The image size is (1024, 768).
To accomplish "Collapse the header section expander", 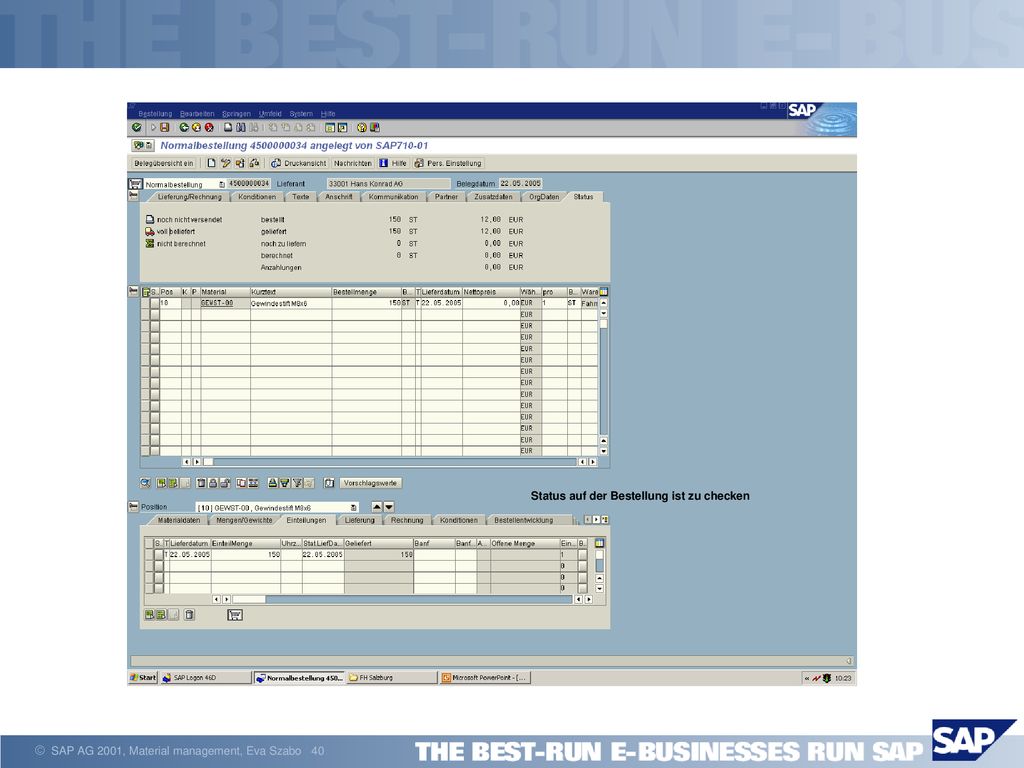I will pos(133,196).
